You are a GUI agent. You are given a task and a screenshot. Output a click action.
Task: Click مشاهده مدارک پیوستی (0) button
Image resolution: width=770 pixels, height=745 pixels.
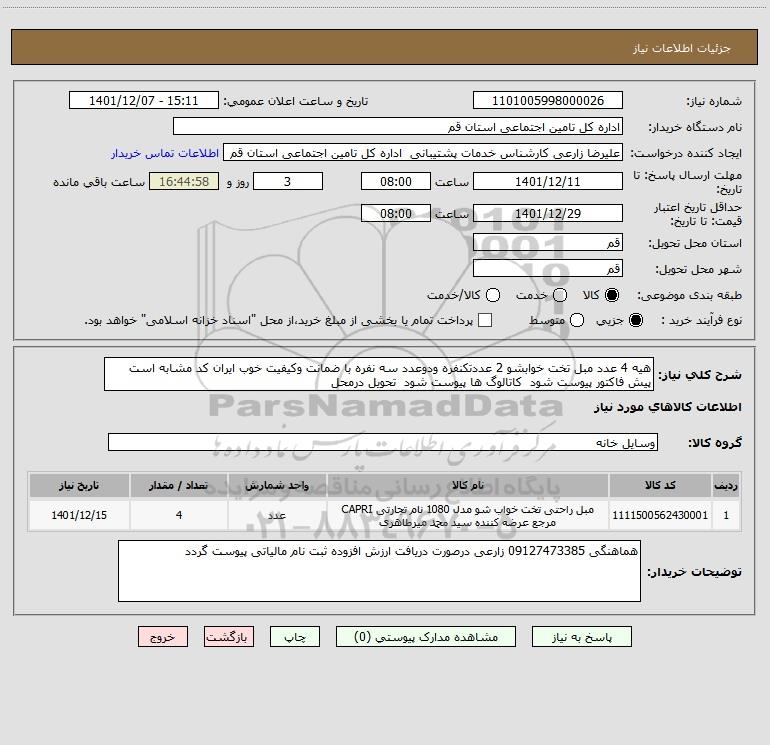click(x=426, y=637)
